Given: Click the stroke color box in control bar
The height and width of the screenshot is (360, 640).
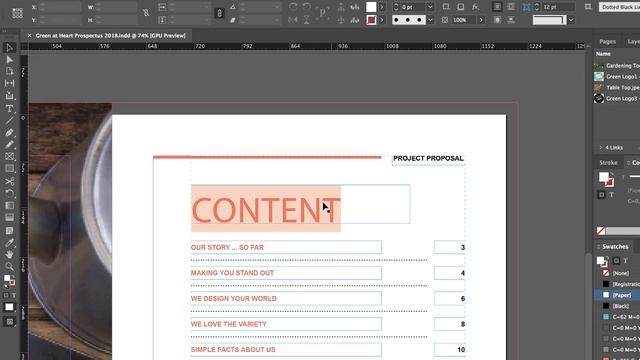Looking at the screenshot, I should pos(371,20).
